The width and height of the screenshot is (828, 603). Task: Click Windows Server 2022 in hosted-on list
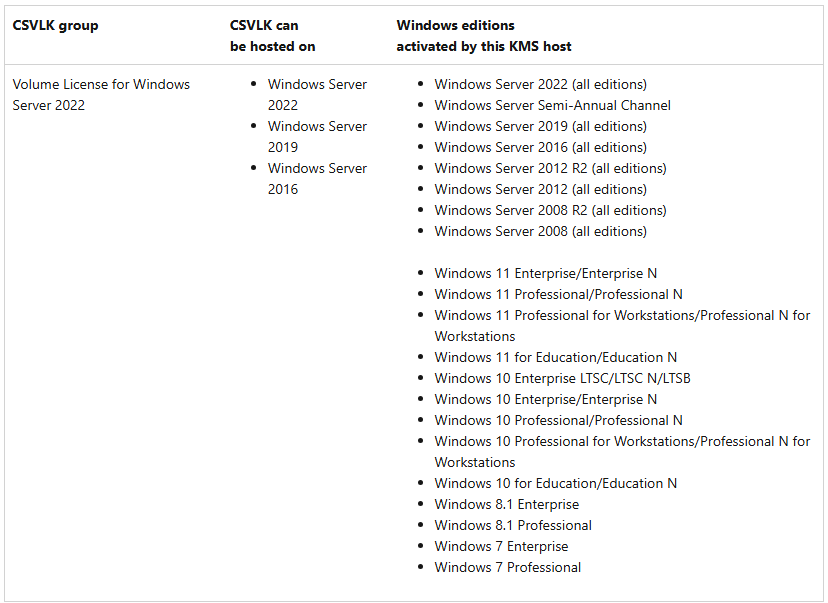[317, 95]
